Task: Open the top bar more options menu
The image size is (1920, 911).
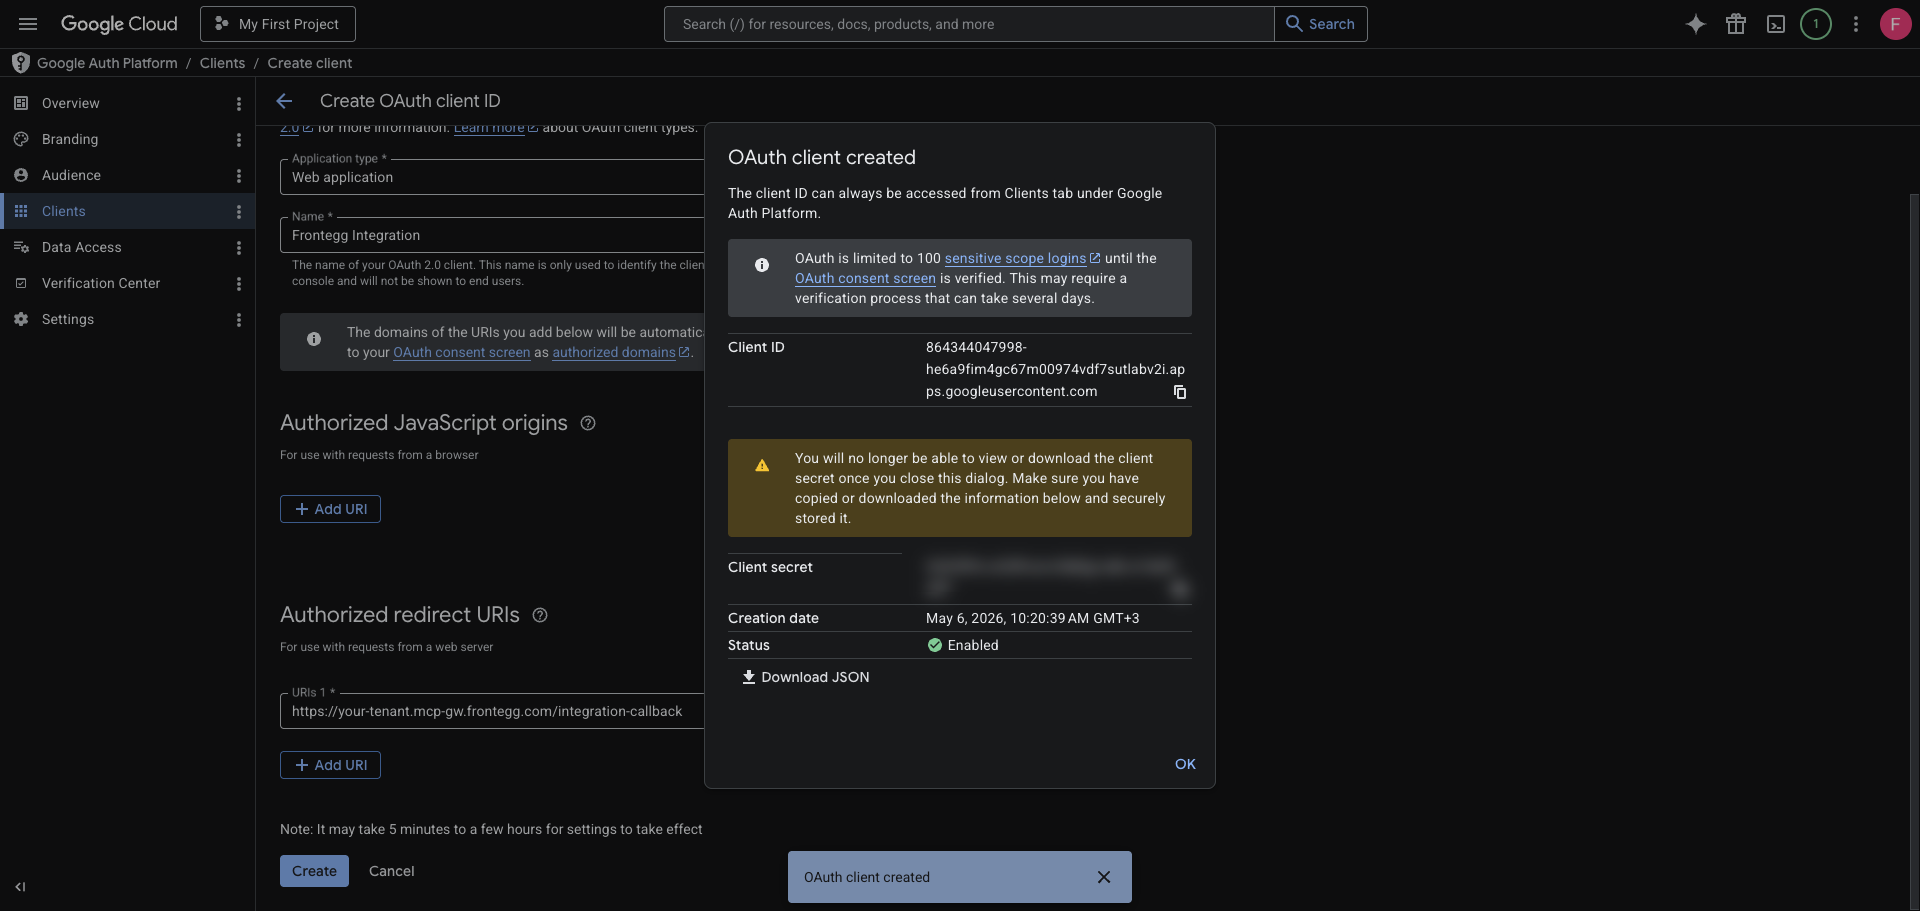Action: tap(1856, 24)
